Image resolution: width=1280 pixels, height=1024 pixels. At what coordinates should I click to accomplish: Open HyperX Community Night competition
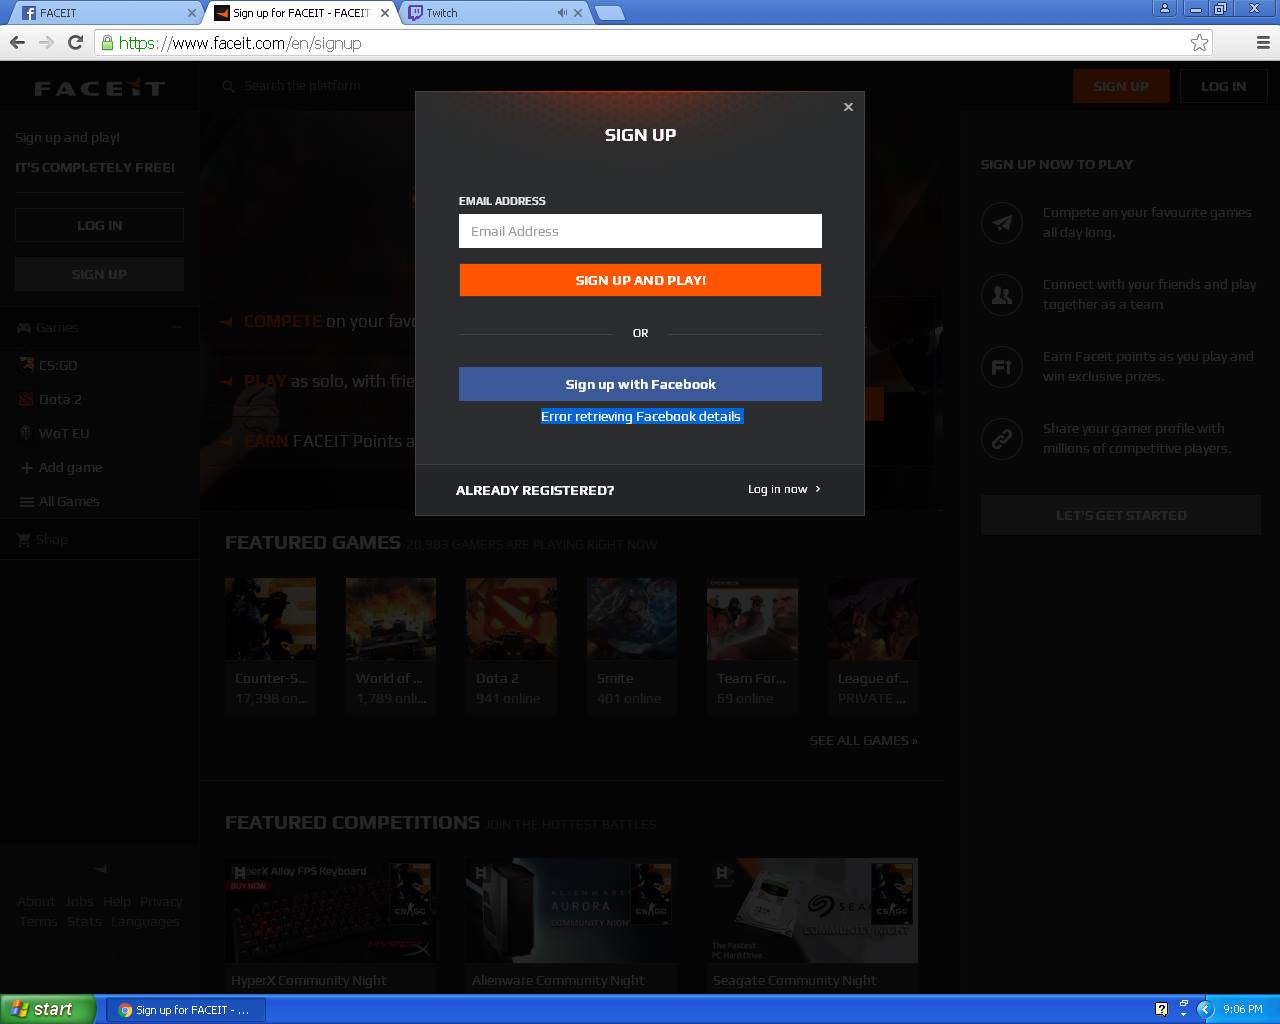pyautogui.click(x=330, y=925)
